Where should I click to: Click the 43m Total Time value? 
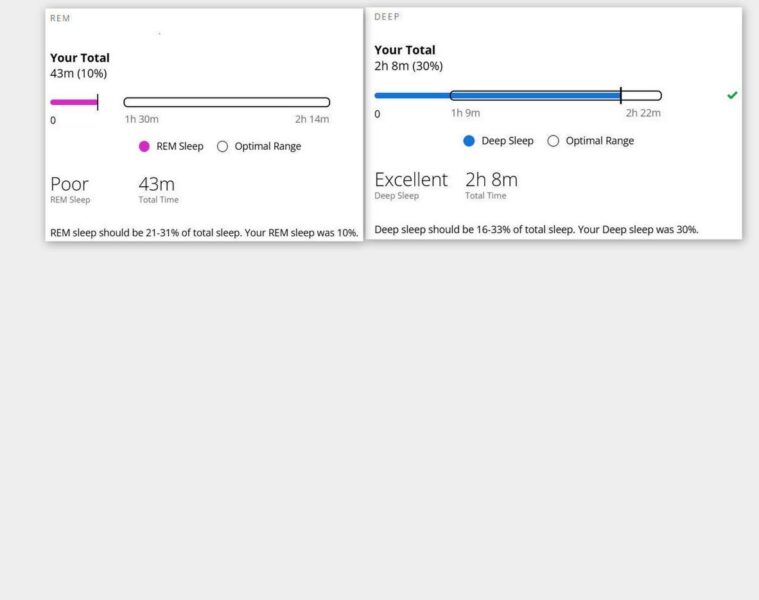pyautogui.click(x=156, y=184)
